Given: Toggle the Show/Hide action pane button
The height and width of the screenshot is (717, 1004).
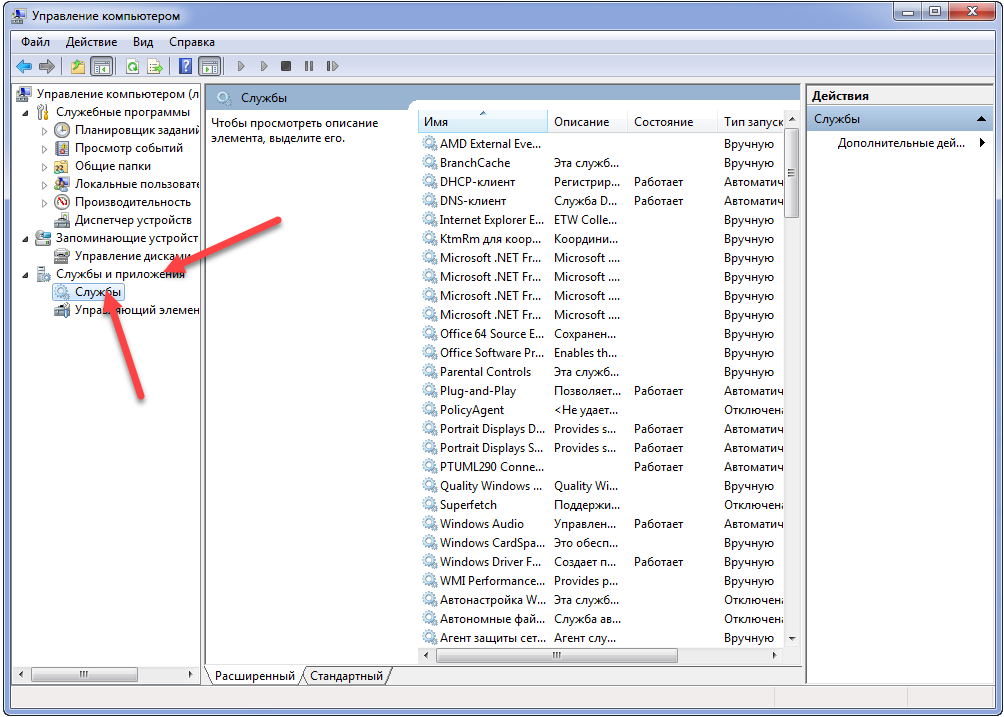Looking at the screenshot, I should pyautogui.click(x=209, y=67).
